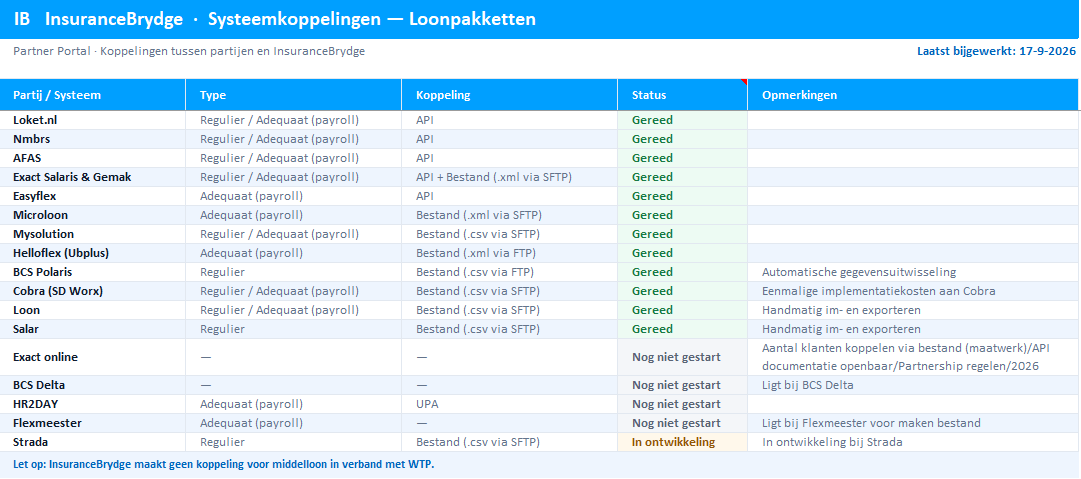Viewport: 1081px width, 479px height.
Task: Select the Partner Portal subtitle text
Action: coord(189,52)
